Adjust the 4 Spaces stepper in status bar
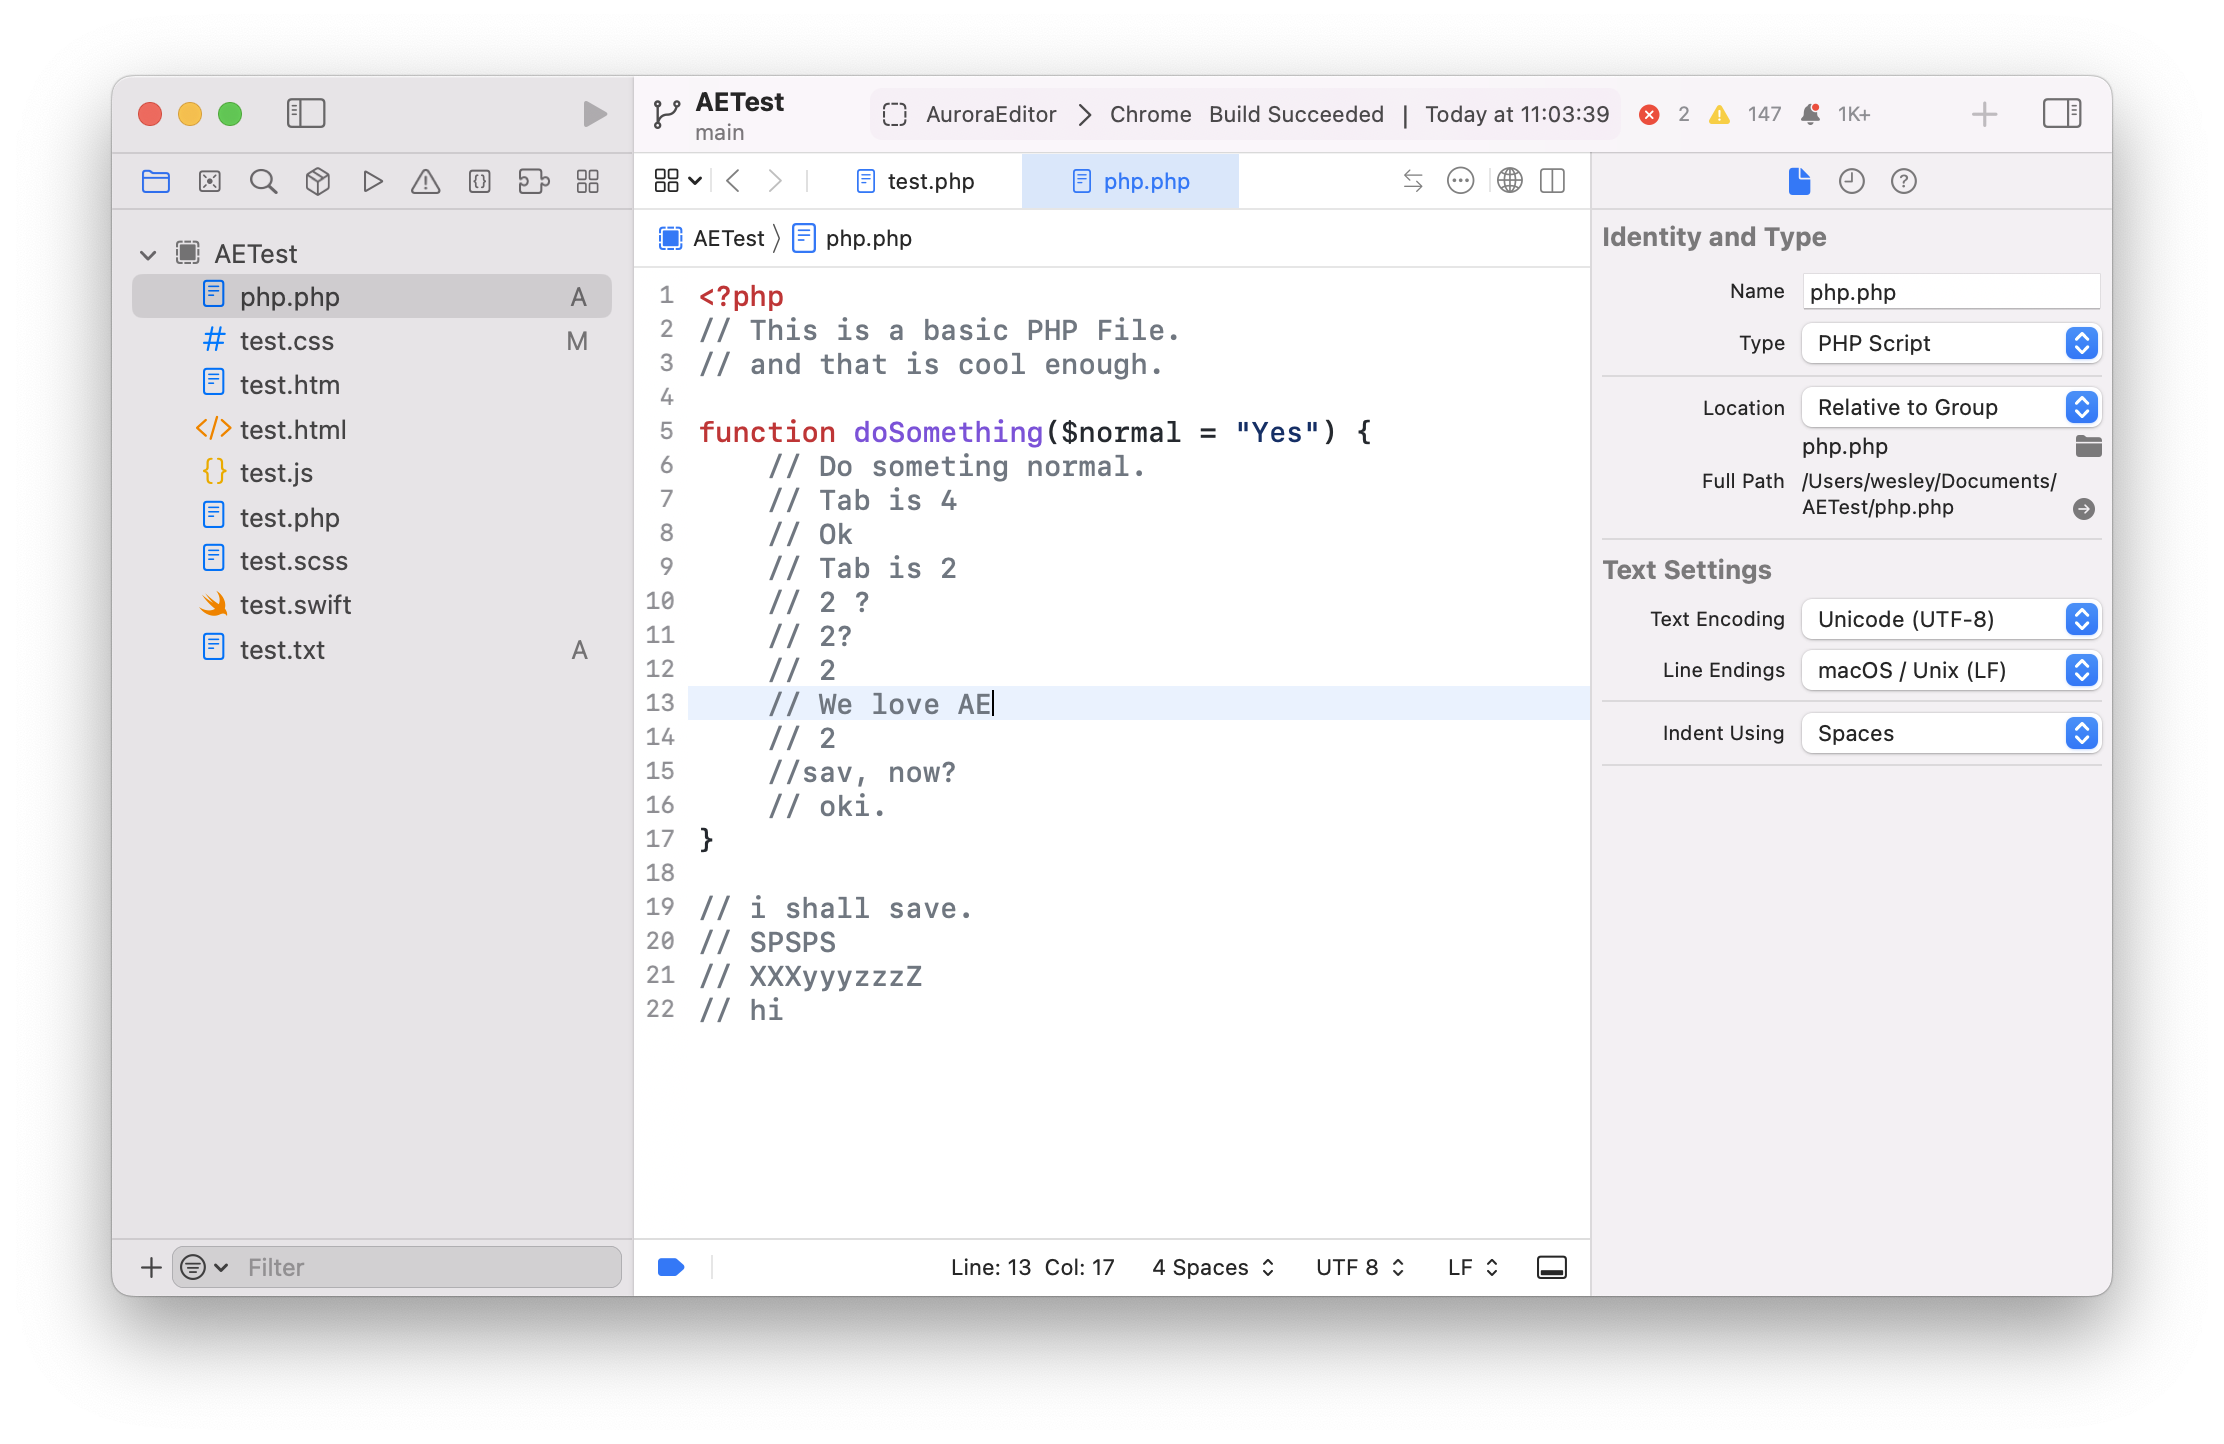The height and width of the screenshot is (1444, 2224). (x=1266, y=1267)
